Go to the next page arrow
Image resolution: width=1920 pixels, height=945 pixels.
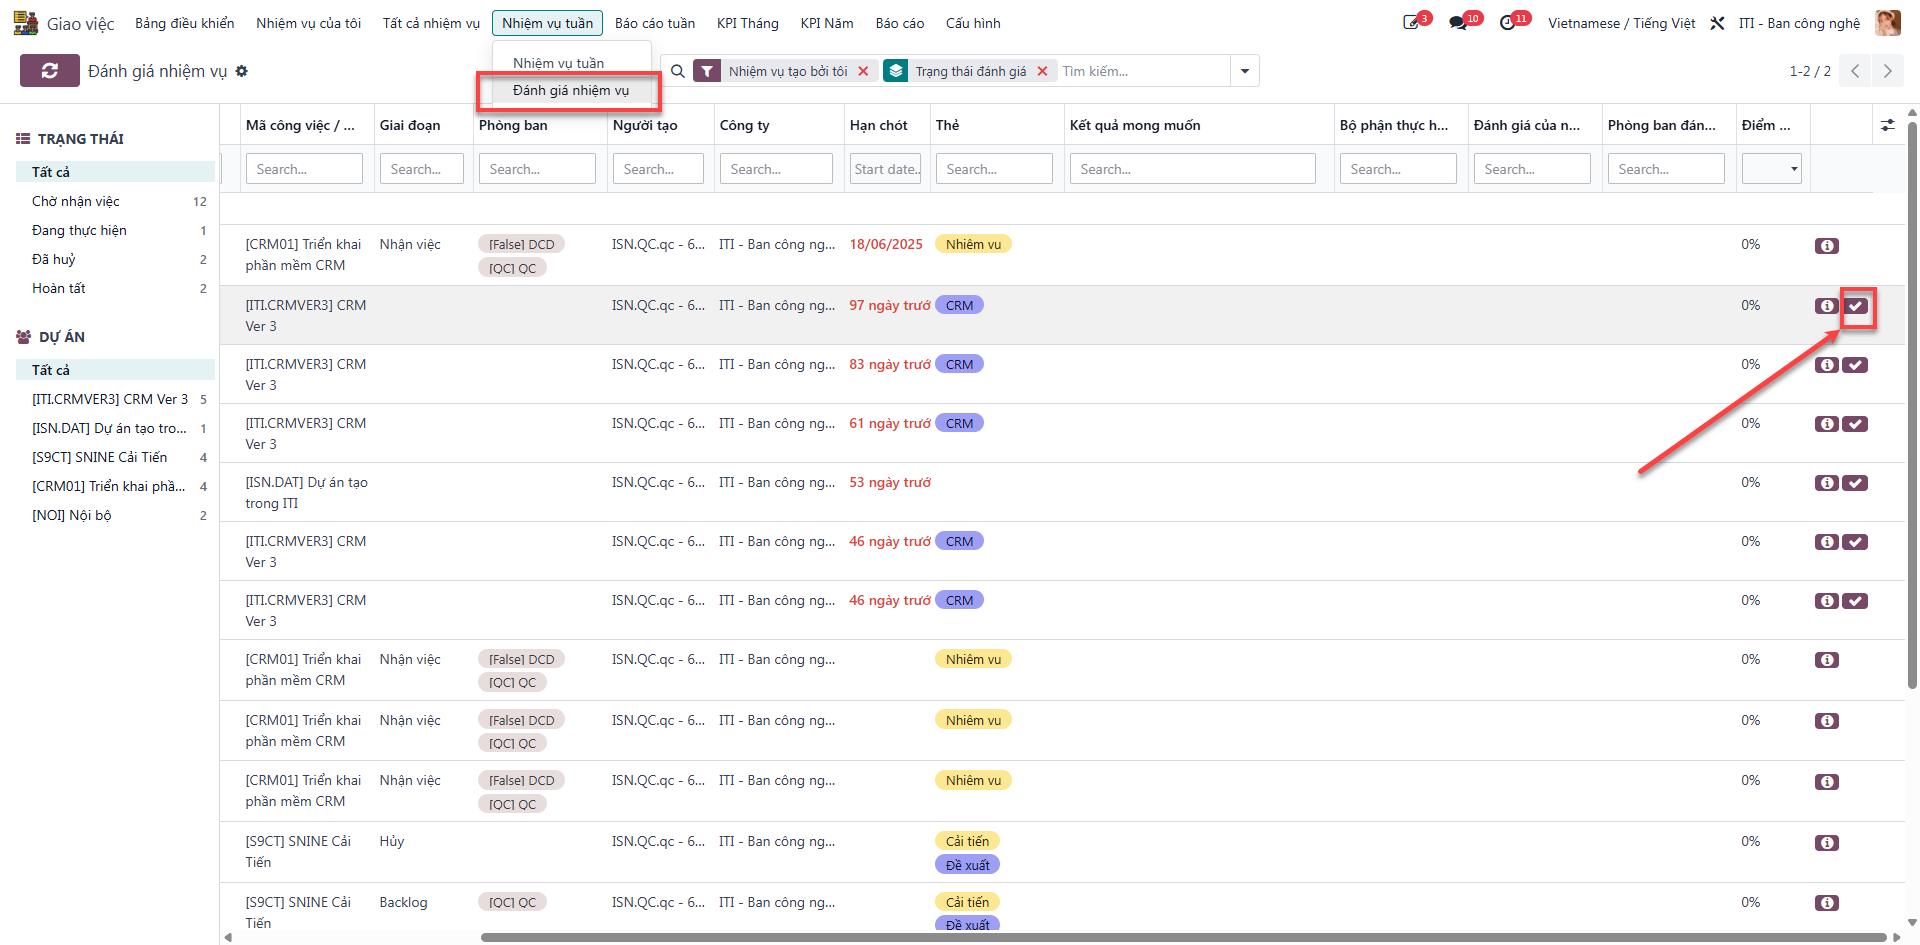1887,71
